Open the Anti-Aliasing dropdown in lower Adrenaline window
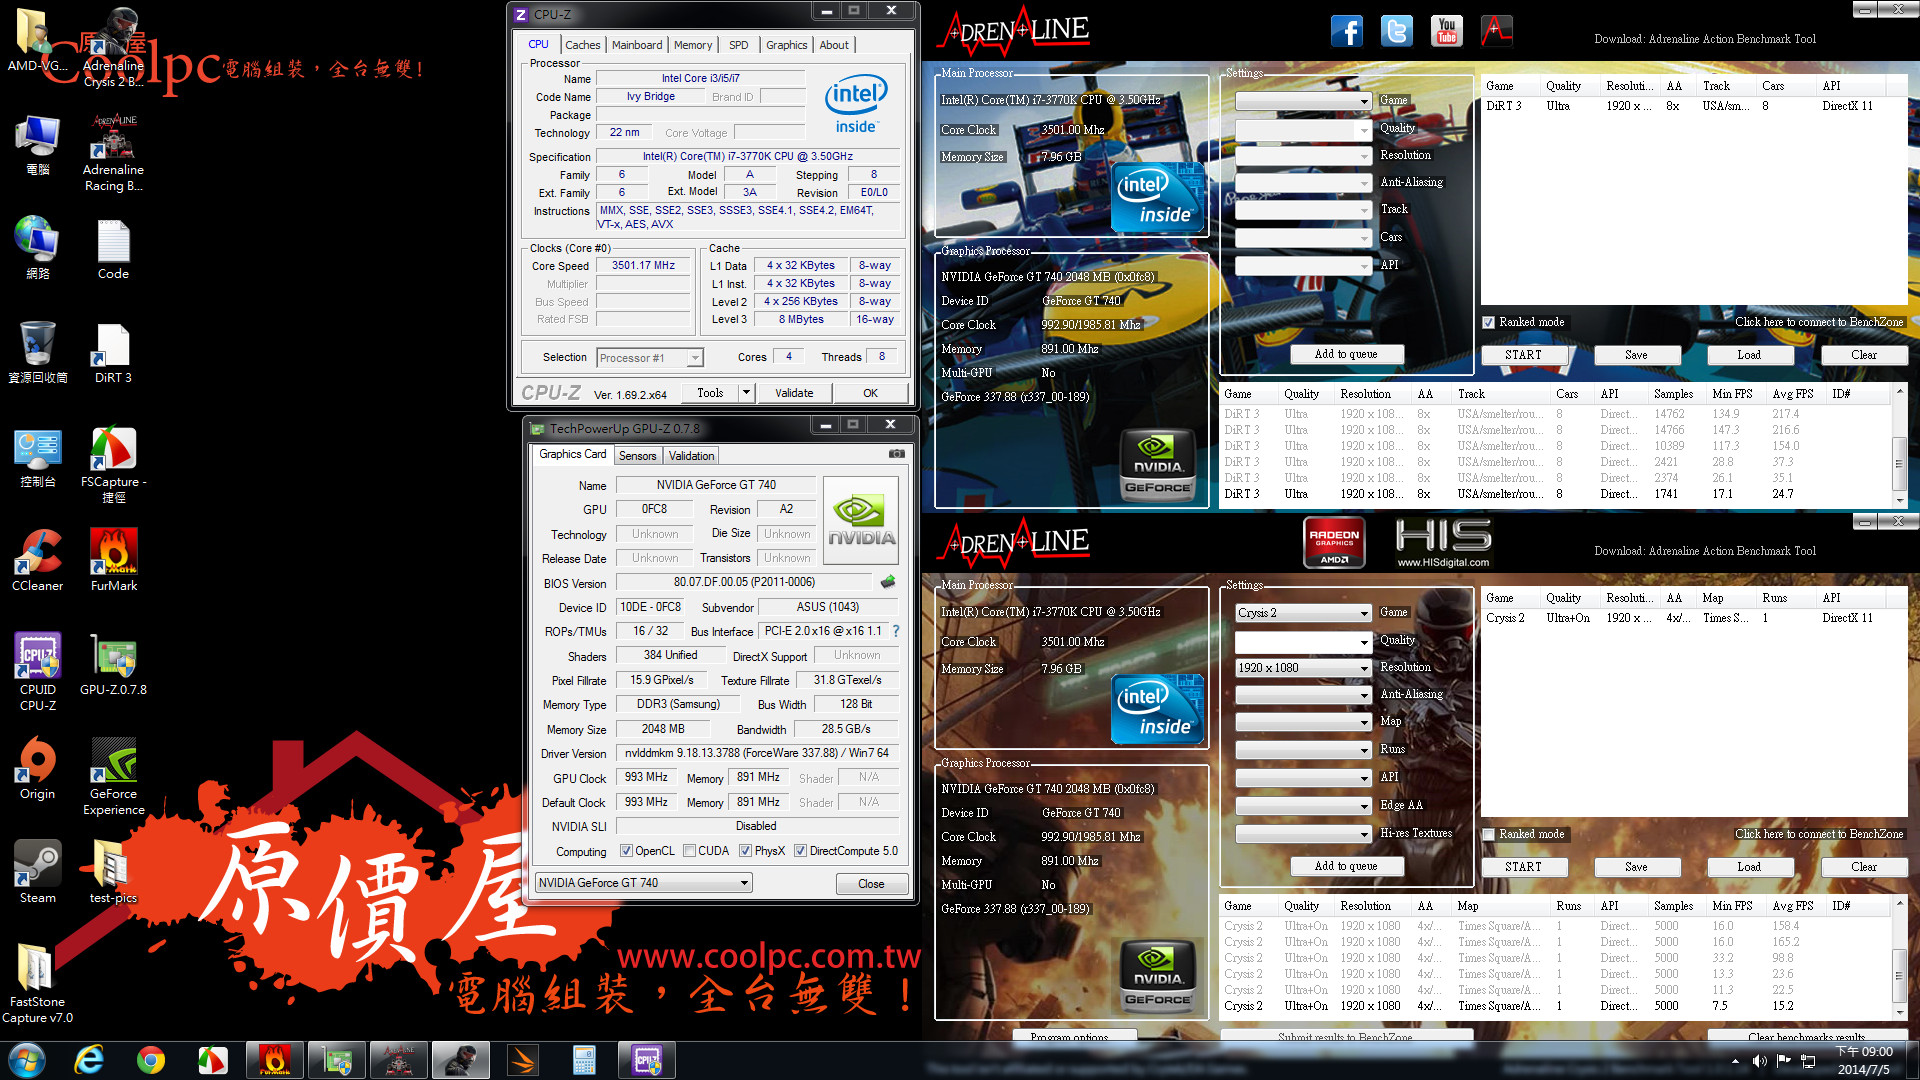Image resolution: width=1920 pixels, height=1080 pixels. click(x=1304, y=695)
